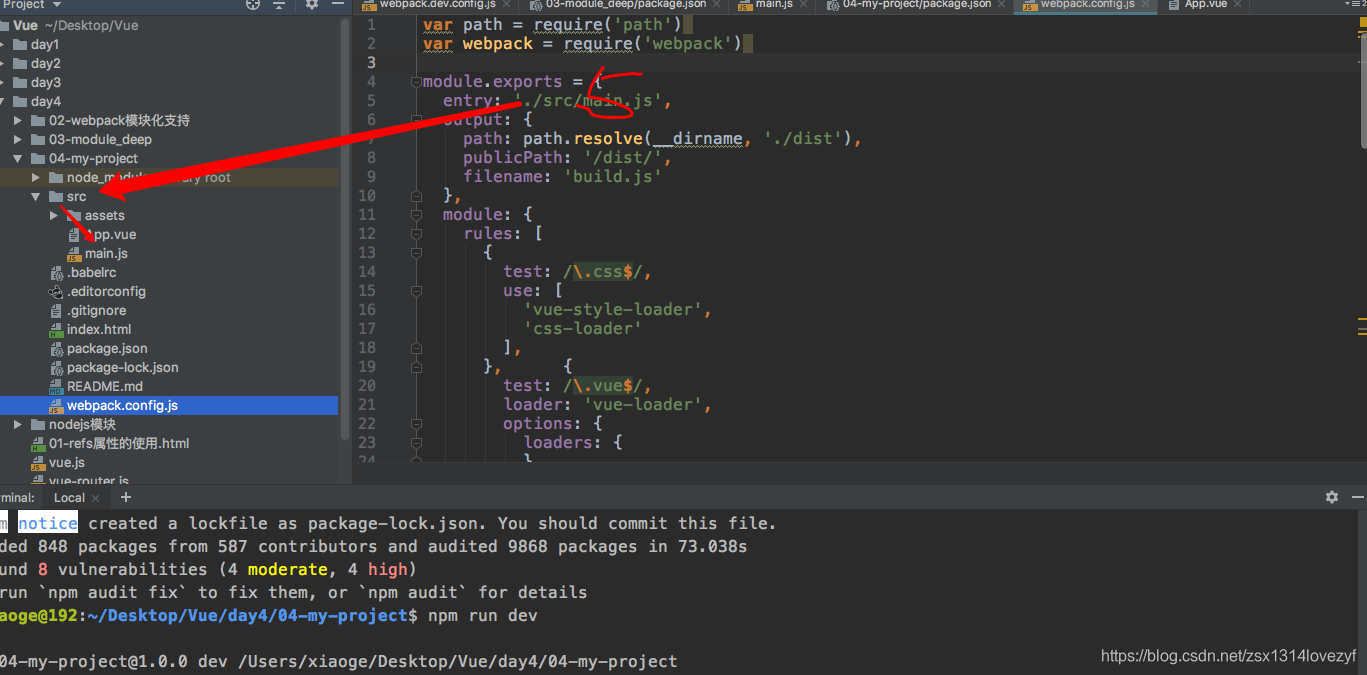Fold the output block at line 6

pos(417,120)
